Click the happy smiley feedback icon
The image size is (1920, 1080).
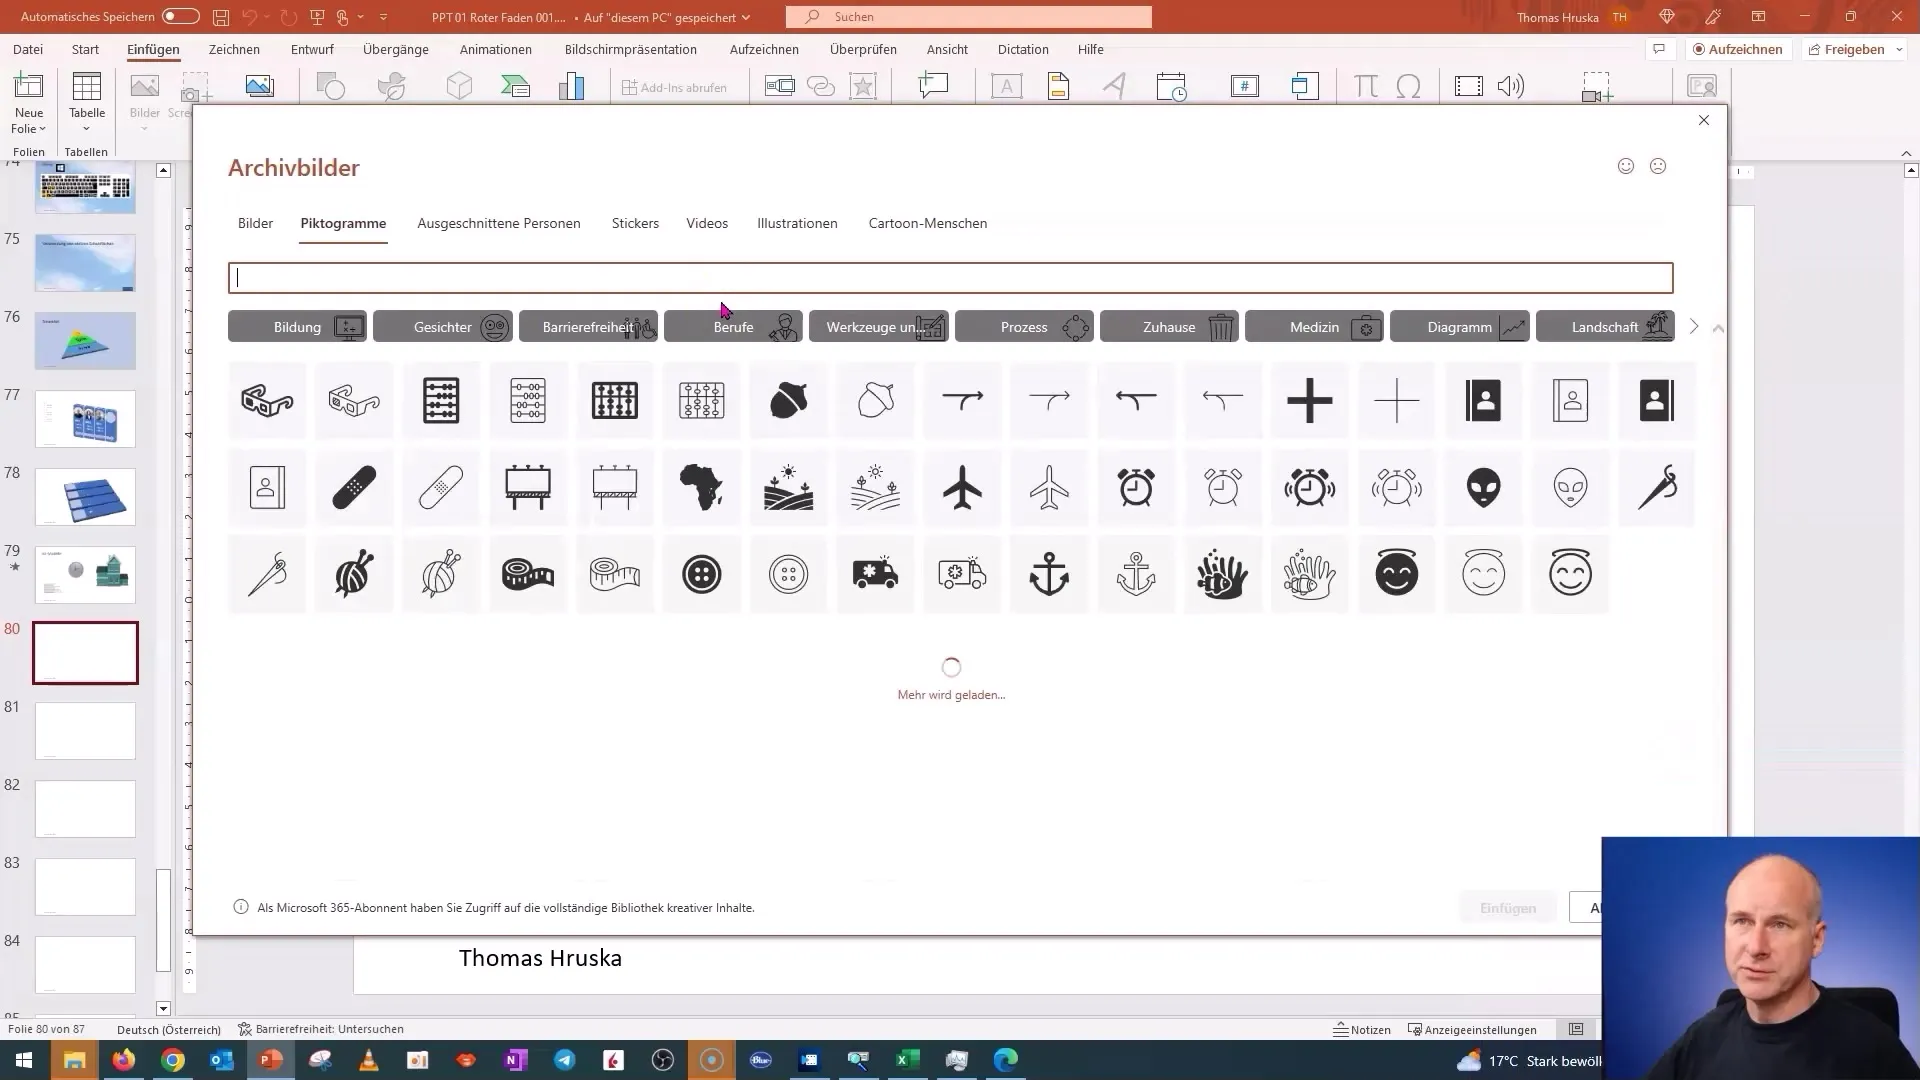[x=1626, y=166]
